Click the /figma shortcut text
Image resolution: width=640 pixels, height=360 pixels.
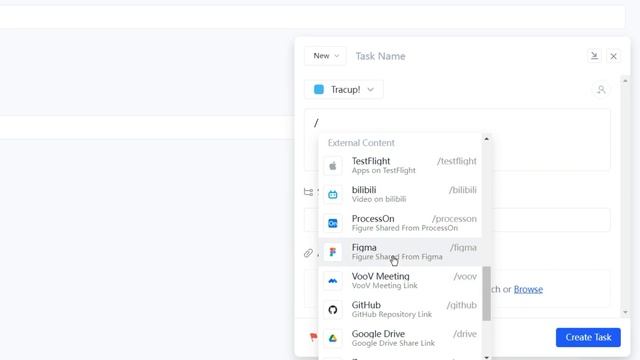click(x=463, y=247)
